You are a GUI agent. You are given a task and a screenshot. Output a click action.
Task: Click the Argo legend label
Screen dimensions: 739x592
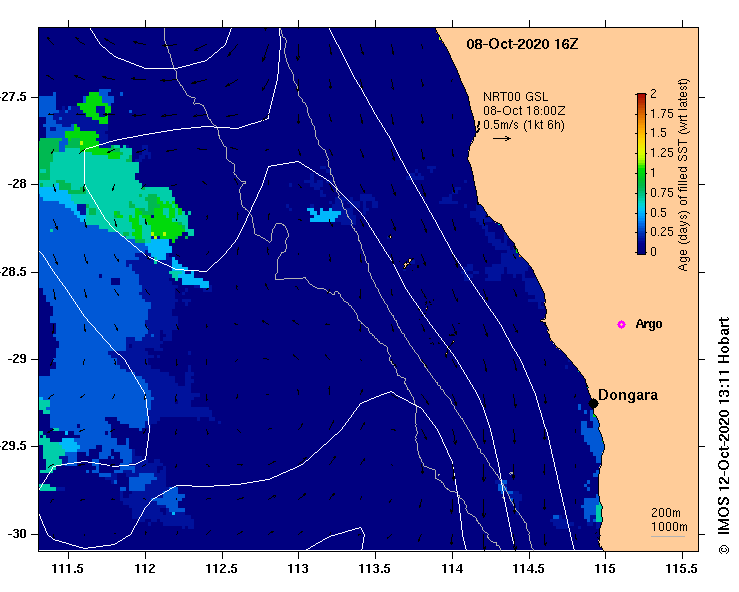click(649, 324)
